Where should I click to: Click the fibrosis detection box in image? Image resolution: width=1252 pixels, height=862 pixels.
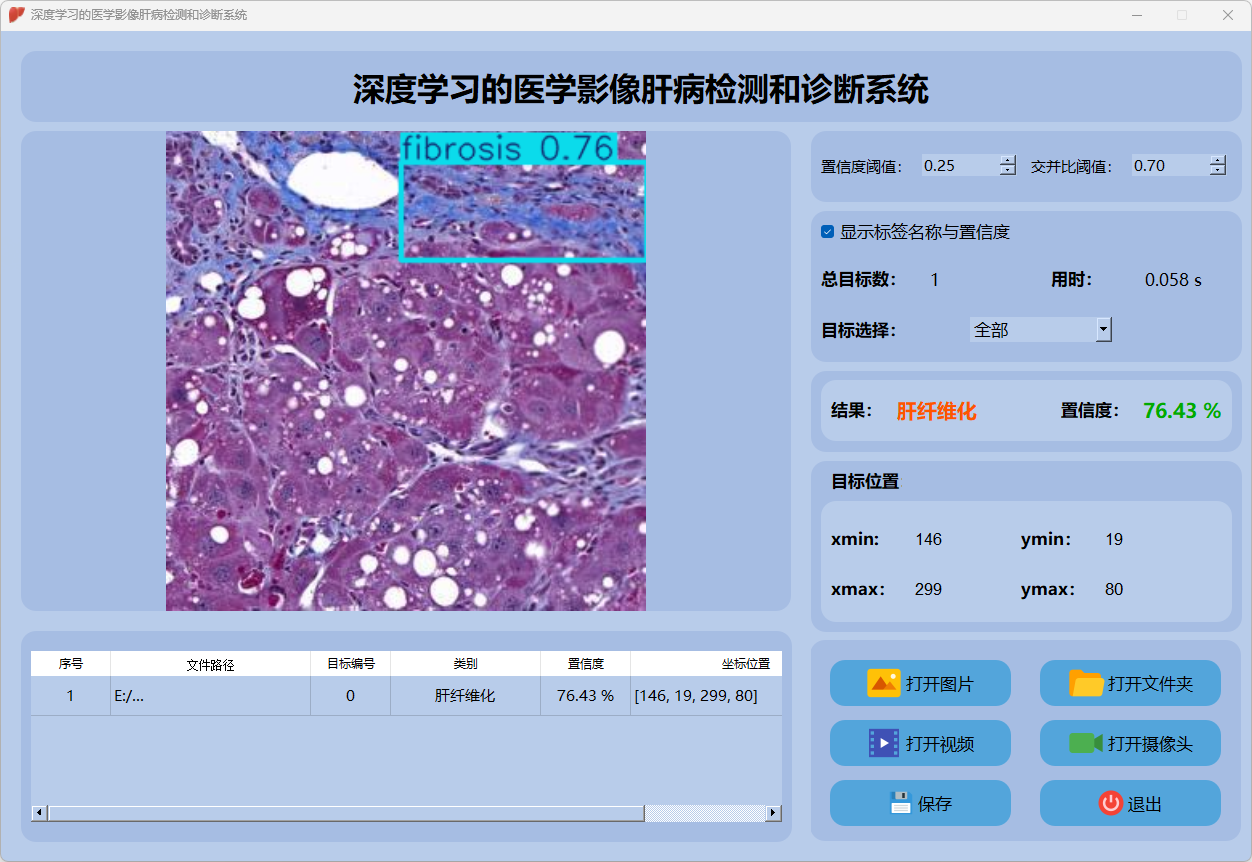pyautogui.click(x=522, y=210)
